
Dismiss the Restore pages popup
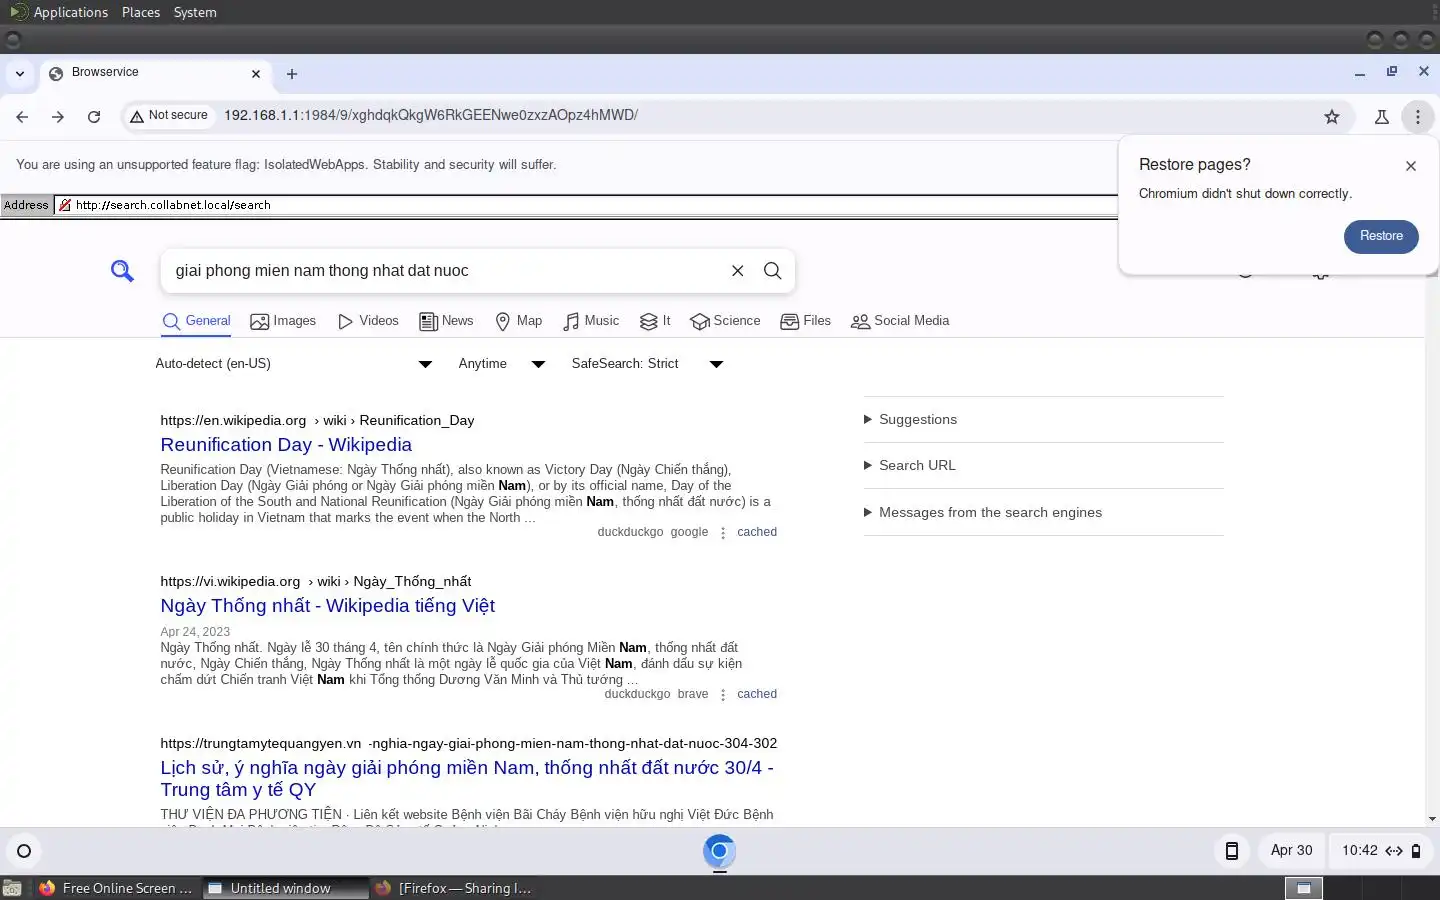pos(1411,166)
